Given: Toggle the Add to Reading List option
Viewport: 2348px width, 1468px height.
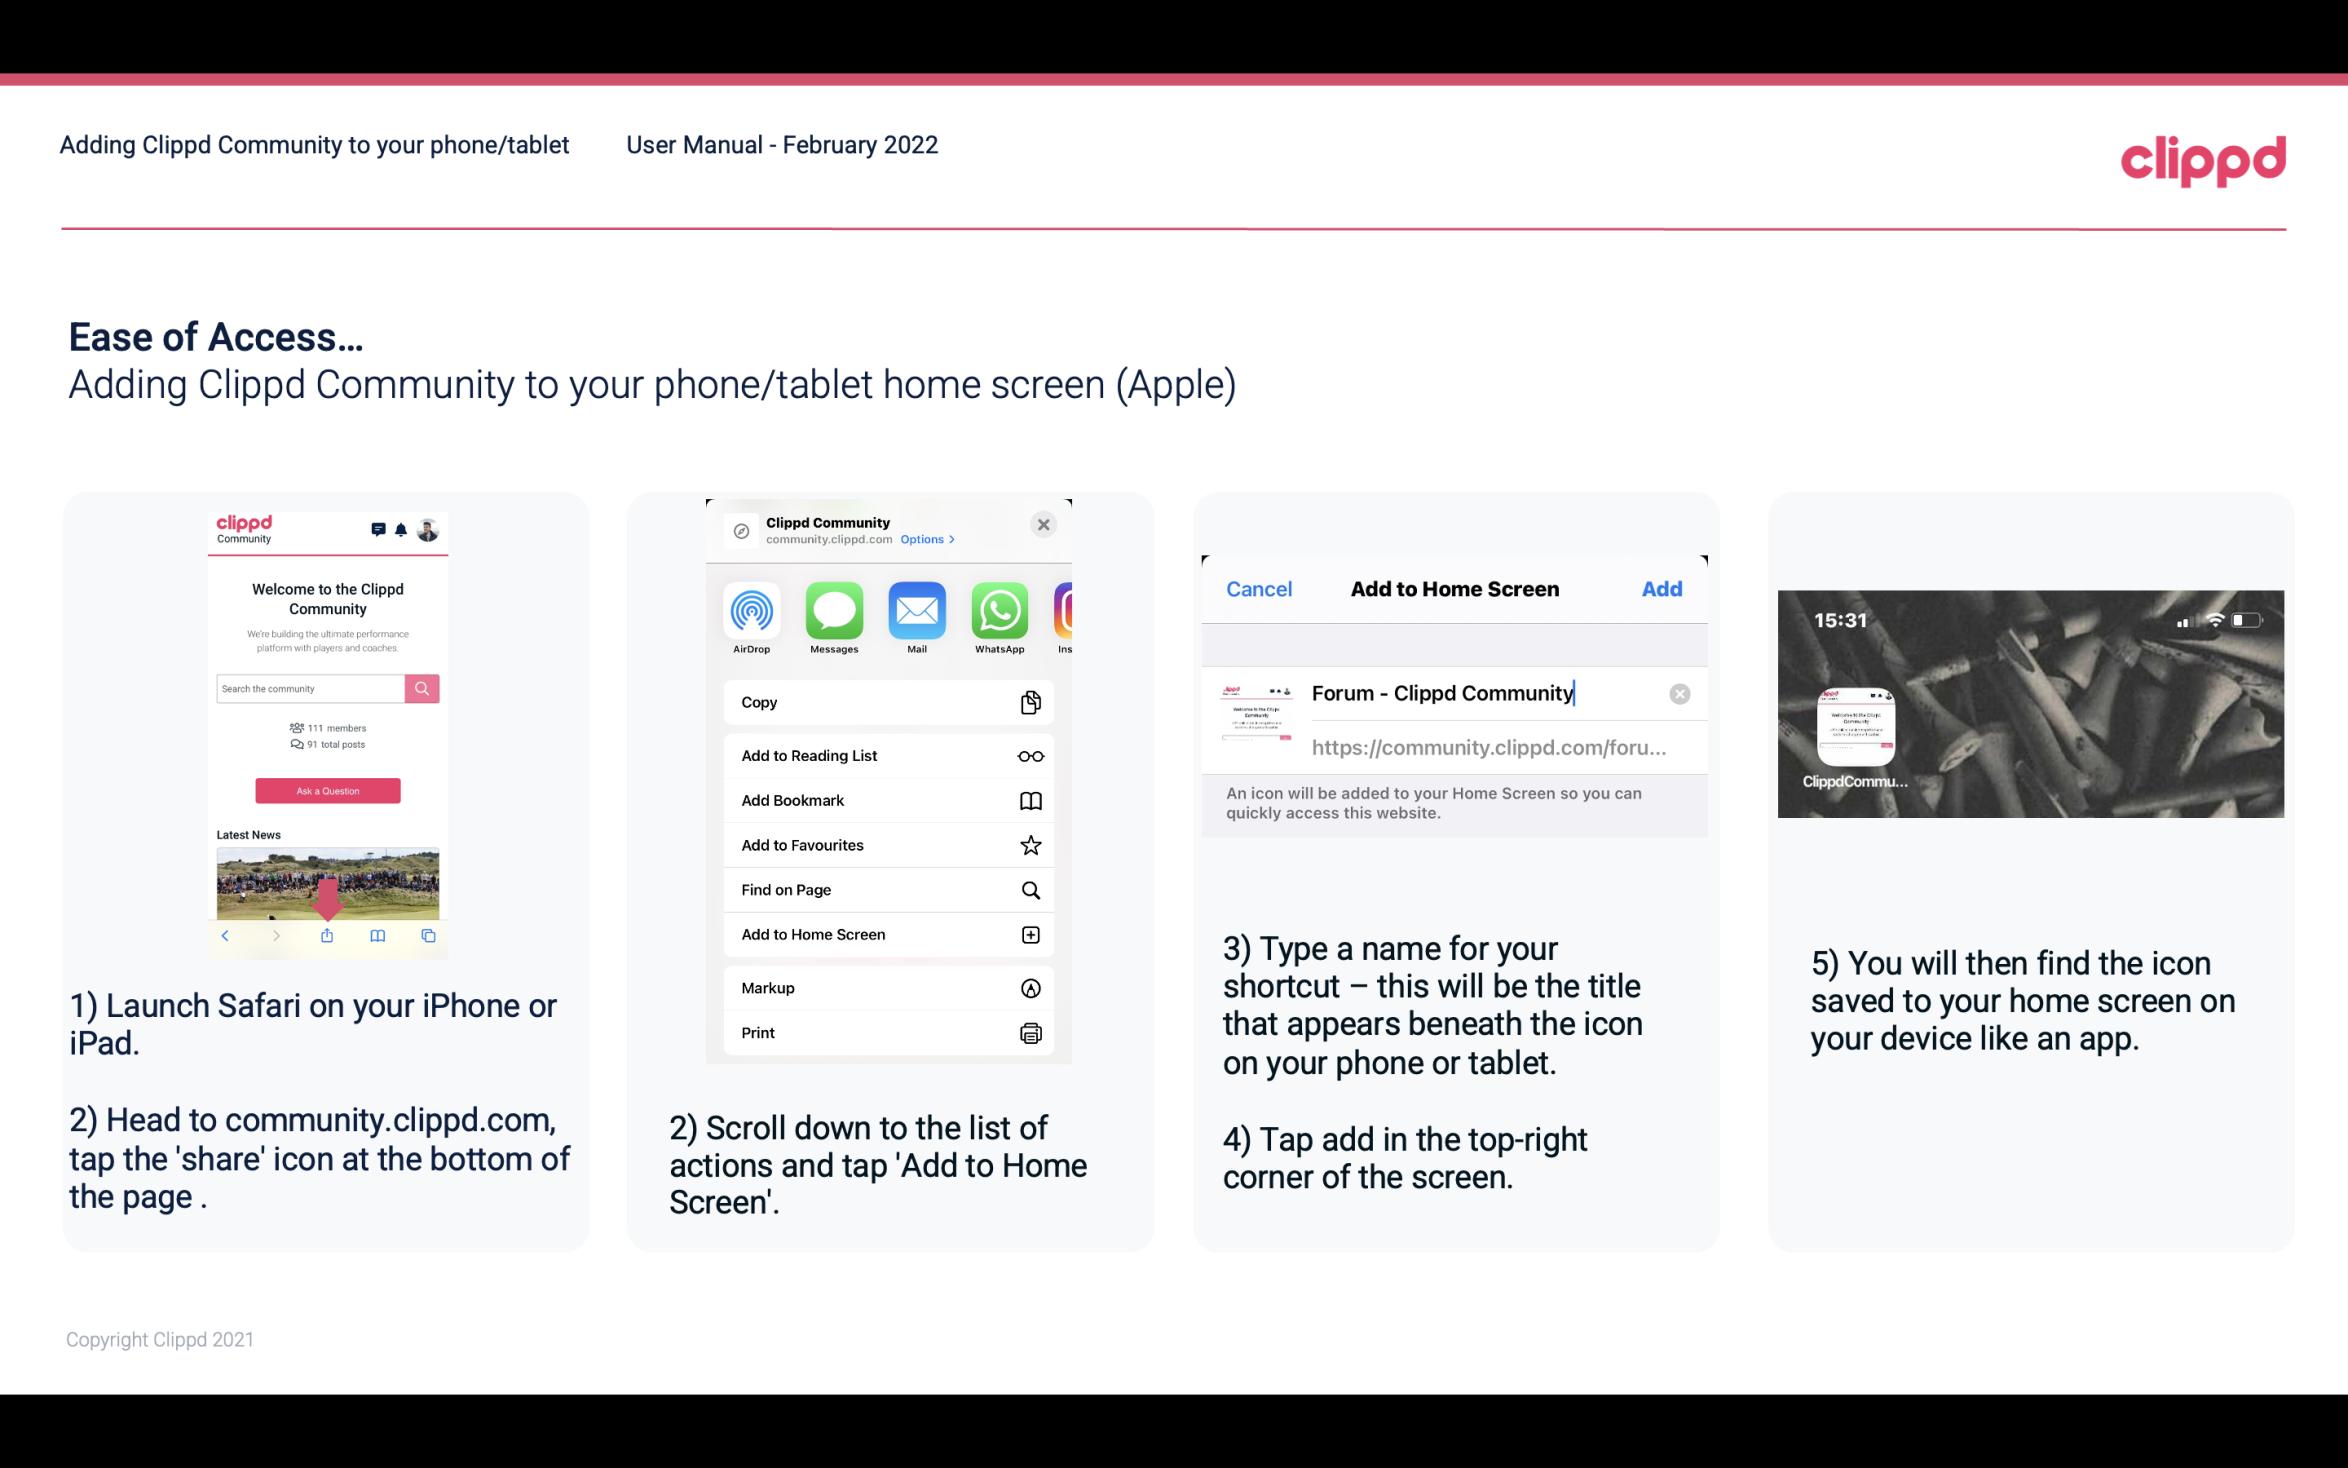Looking at the screenshot, I should [x=886, y=754].
